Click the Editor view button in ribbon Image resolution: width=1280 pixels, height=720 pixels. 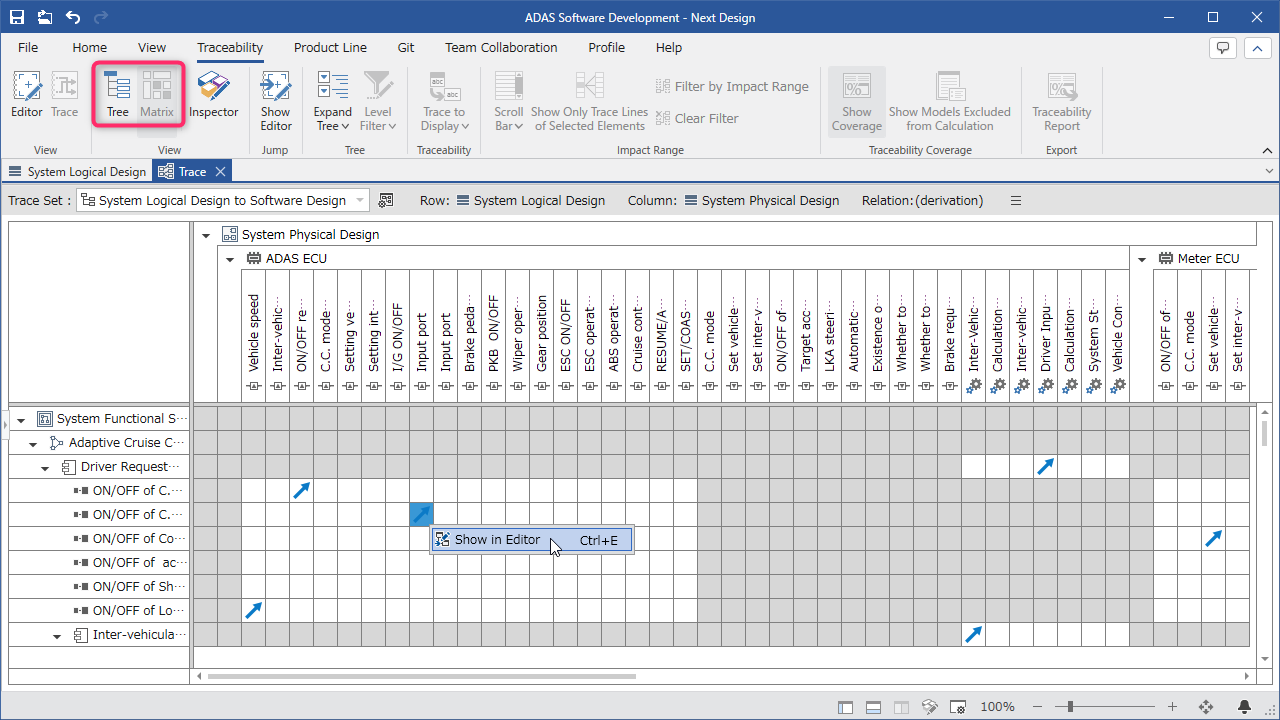[x=27, y=95]
